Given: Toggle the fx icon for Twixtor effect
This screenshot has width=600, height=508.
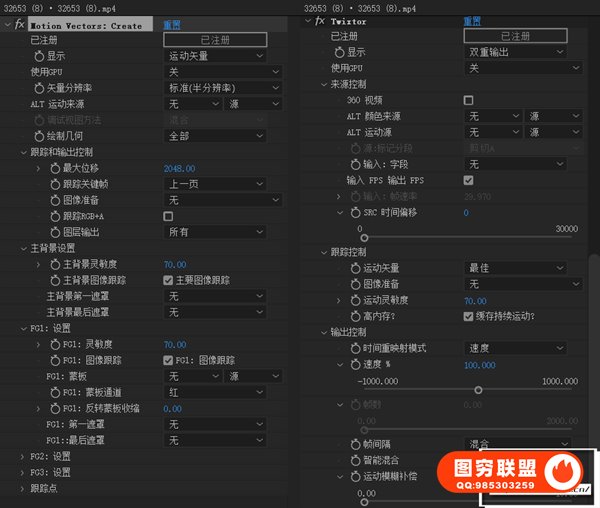Looking at the screenshot, I should (x=319, y=20).
